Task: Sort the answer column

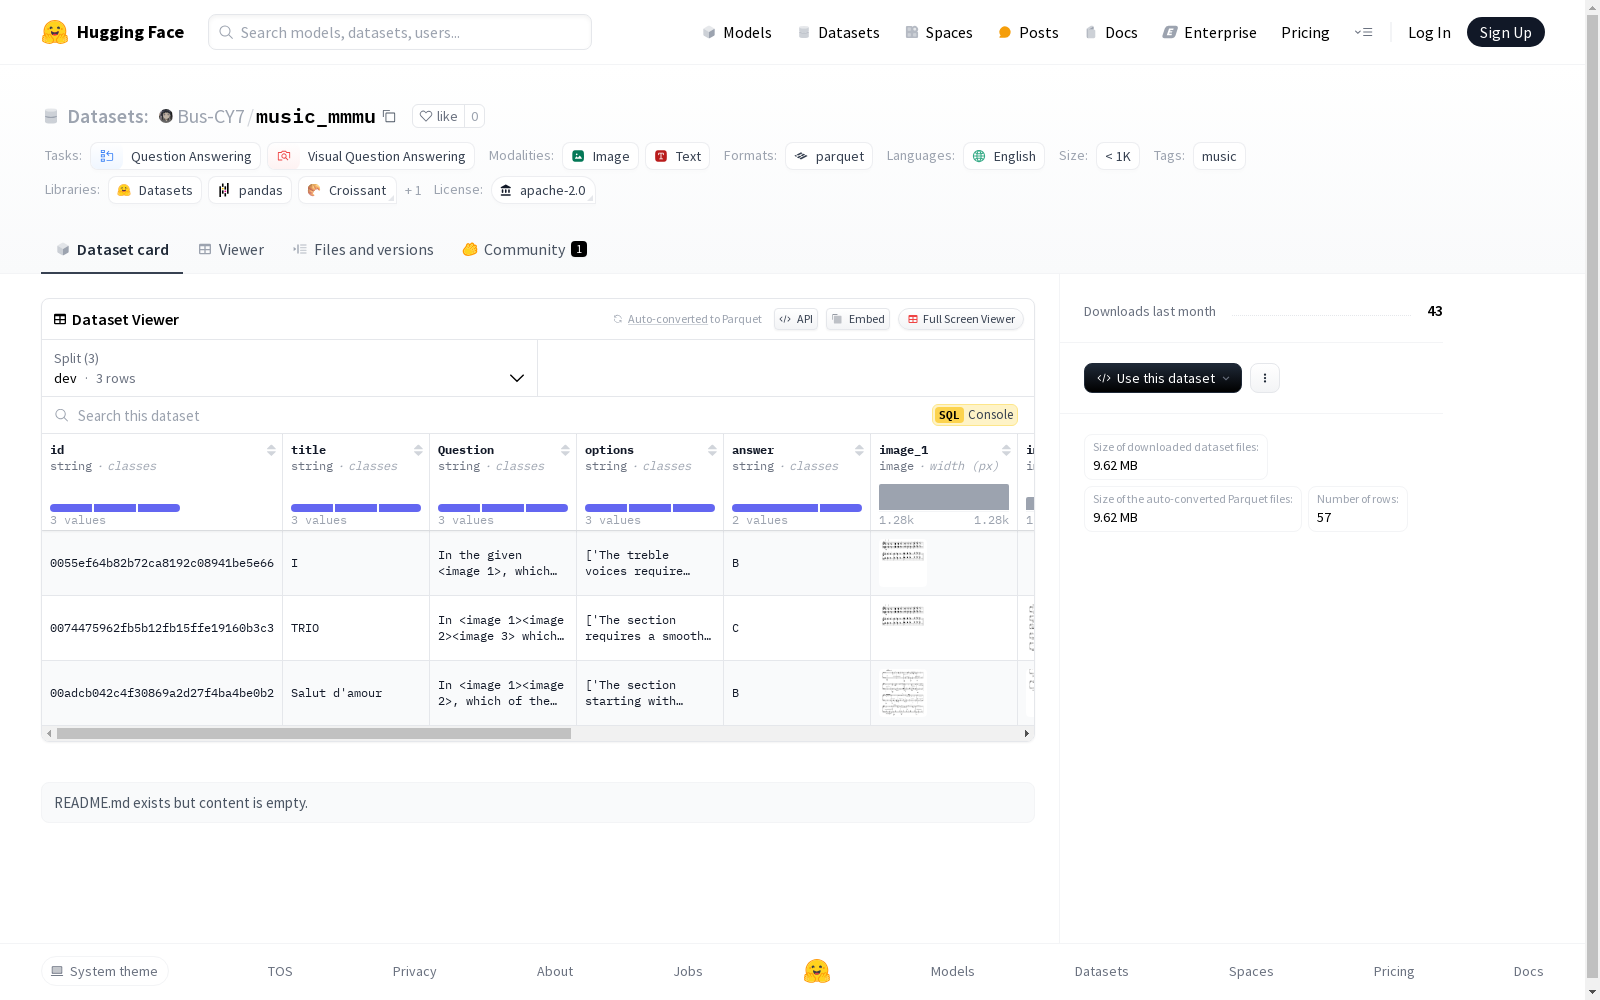Action: coord(859,450)
